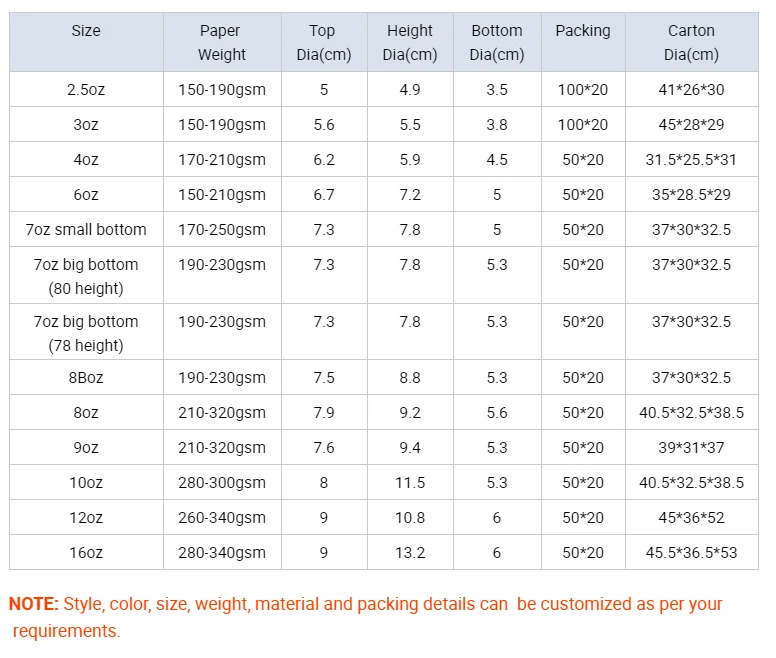Select the 8Boz size cell

tap(86, 378)
